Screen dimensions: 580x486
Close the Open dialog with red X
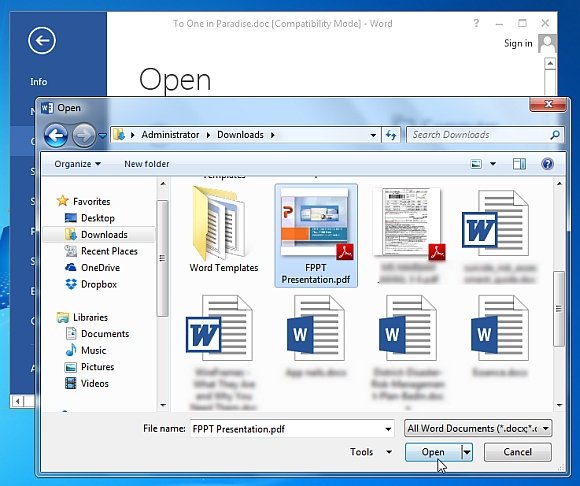(548, 104)
